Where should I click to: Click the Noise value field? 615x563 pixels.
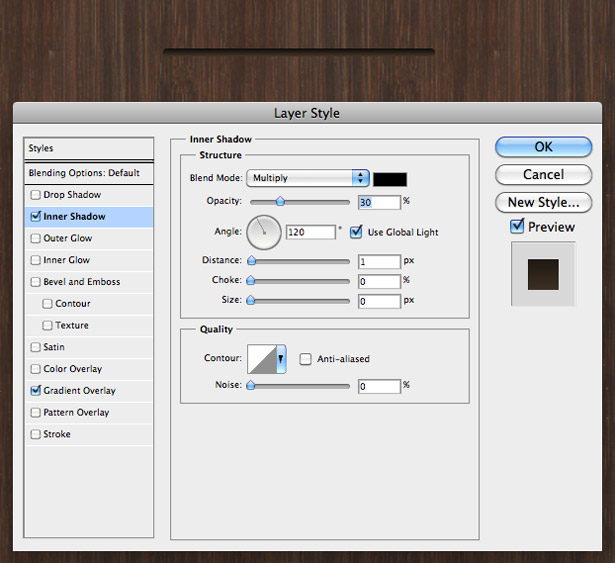point(379,386)
